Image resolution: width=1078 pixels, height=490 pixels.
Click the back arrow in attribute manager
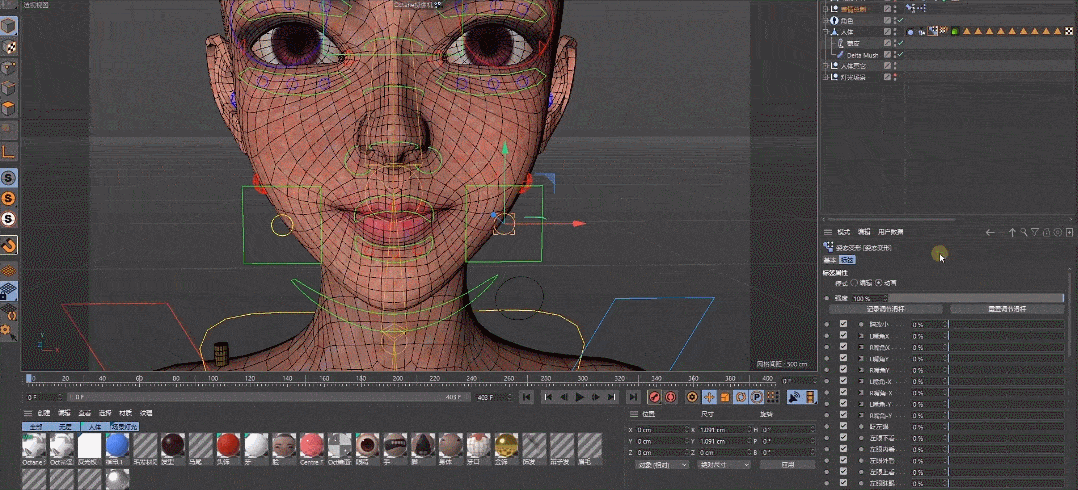990,232
